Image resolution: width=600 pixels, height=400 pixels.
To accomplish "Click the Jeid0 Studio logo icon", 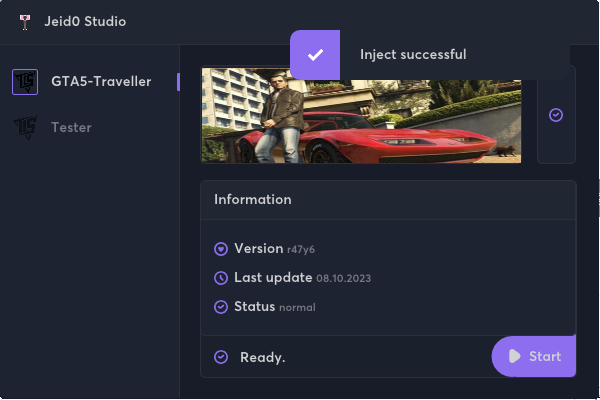I will 23,22.
